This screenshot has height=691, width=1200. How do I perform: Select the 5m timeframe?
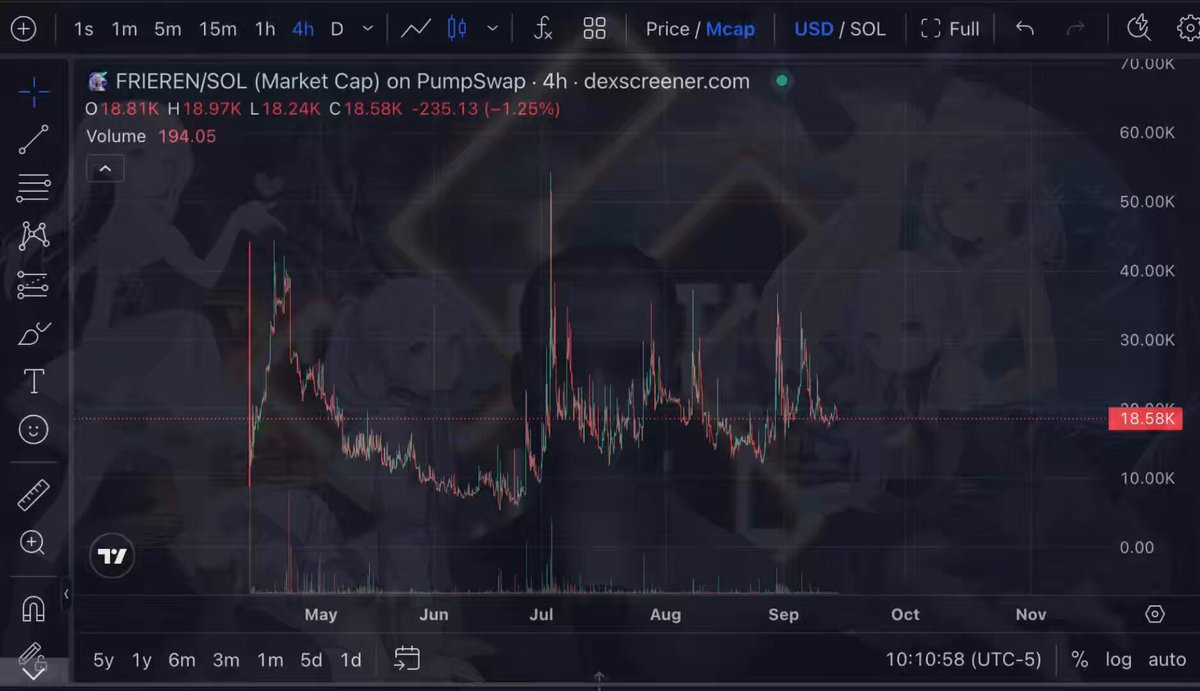(x=168, y=29)
